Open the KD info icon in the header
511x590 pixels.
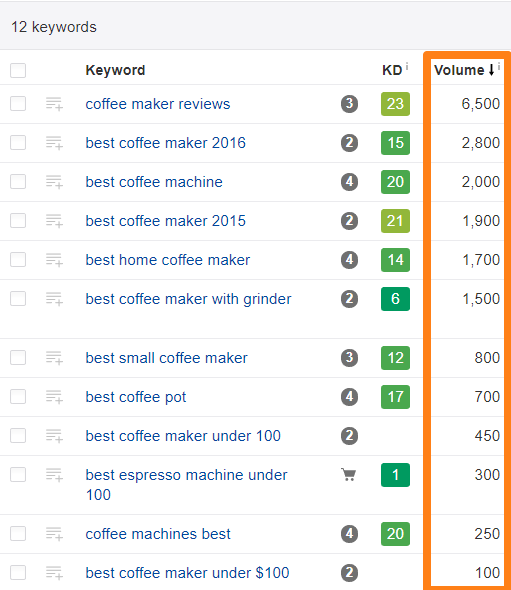pos(407,66)
